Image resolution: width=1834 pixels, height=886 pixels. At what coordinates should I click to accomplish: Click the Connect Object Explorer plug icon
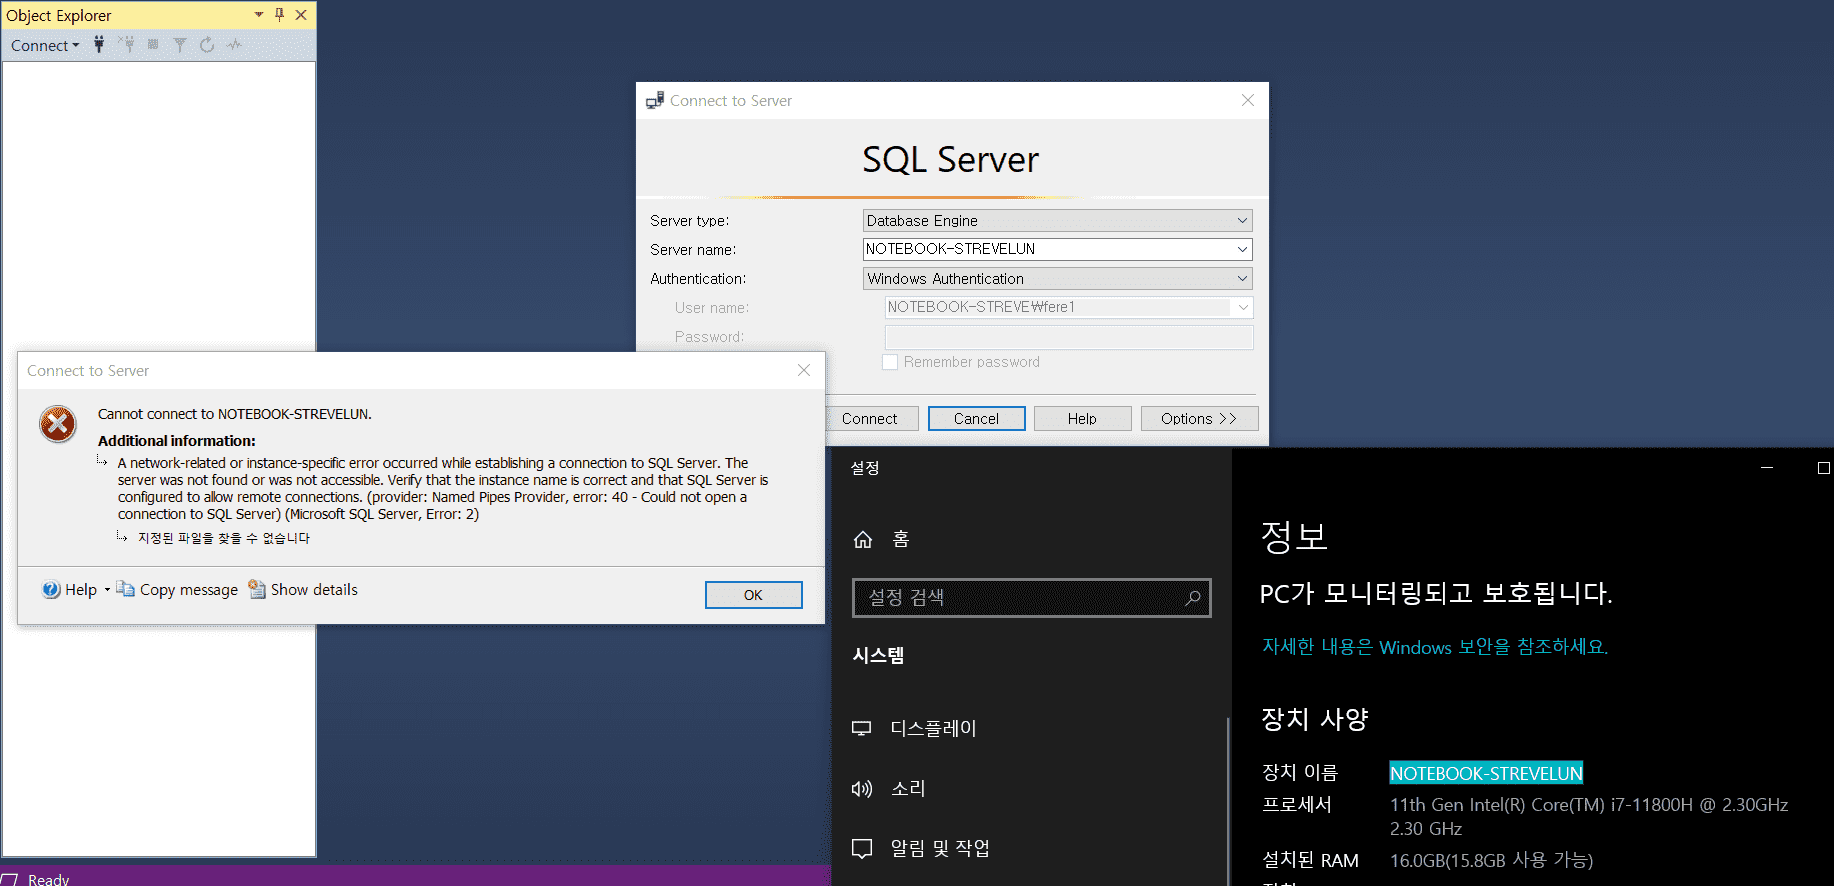(x=99, y=44)
